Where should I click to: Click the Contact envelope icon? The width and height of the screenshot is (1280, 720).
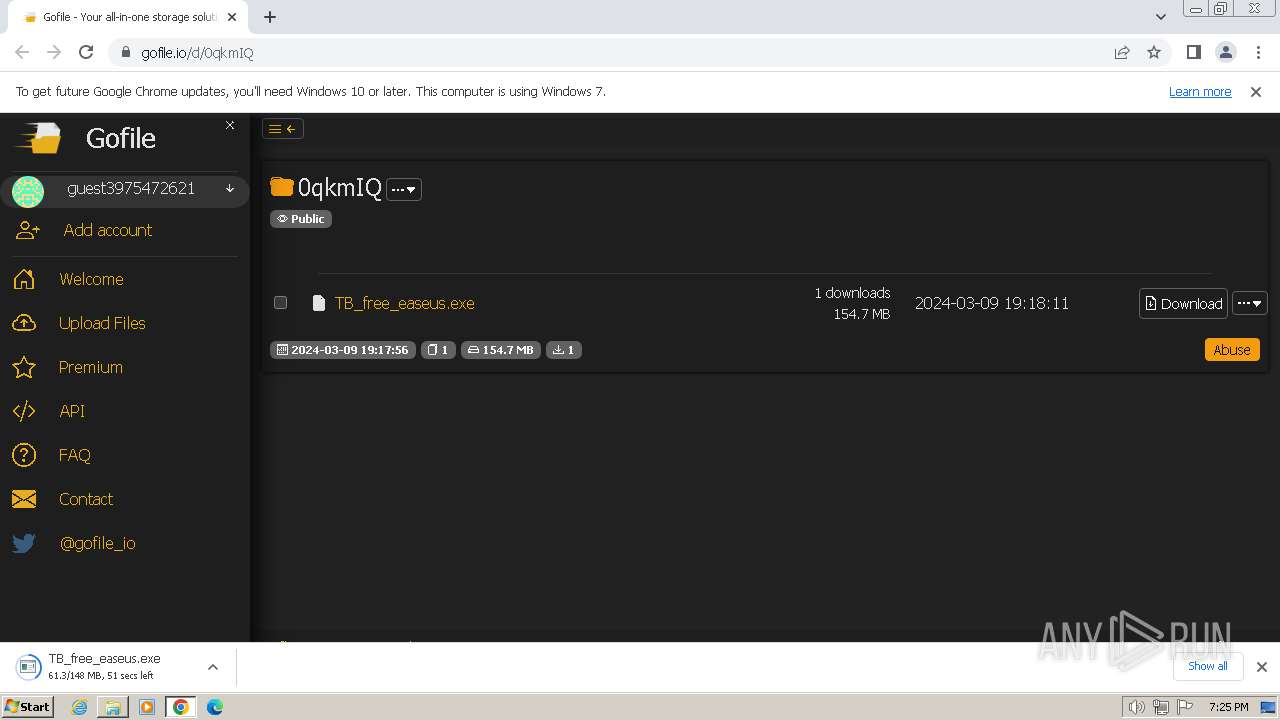click(24, 499)
